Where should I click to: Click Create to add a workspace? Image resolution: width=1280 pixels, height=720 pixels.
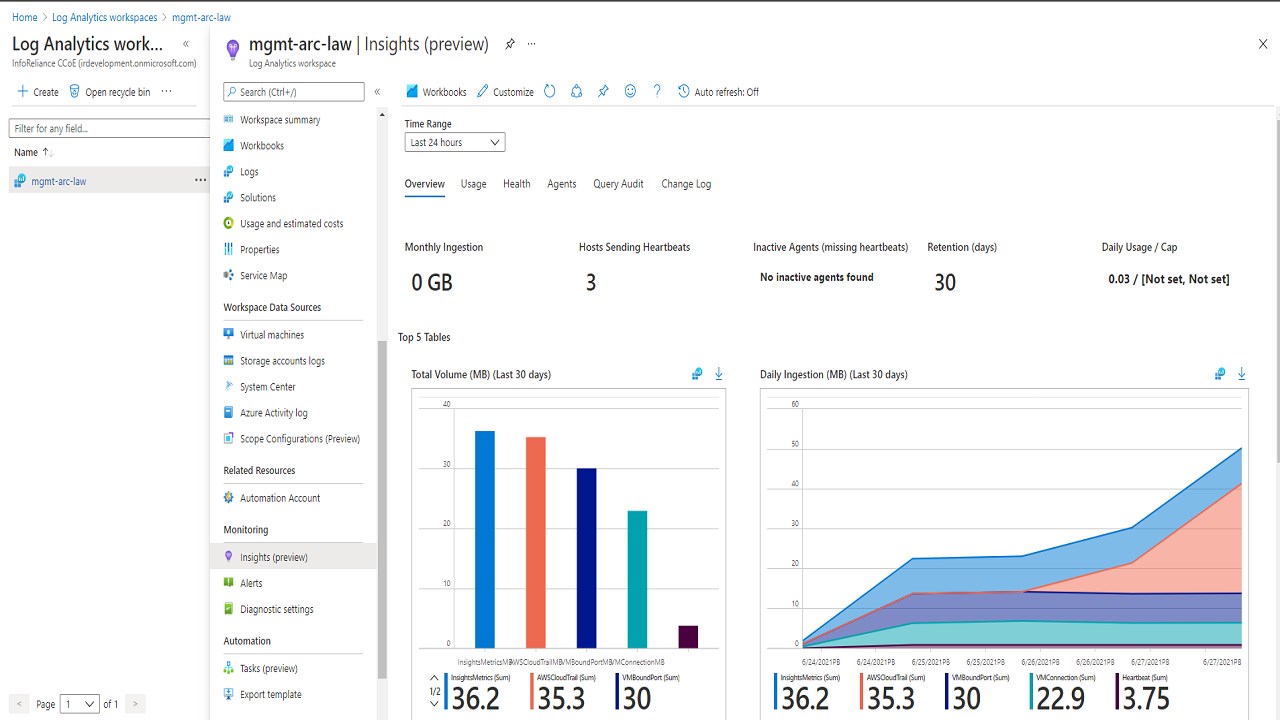[38, 92]
